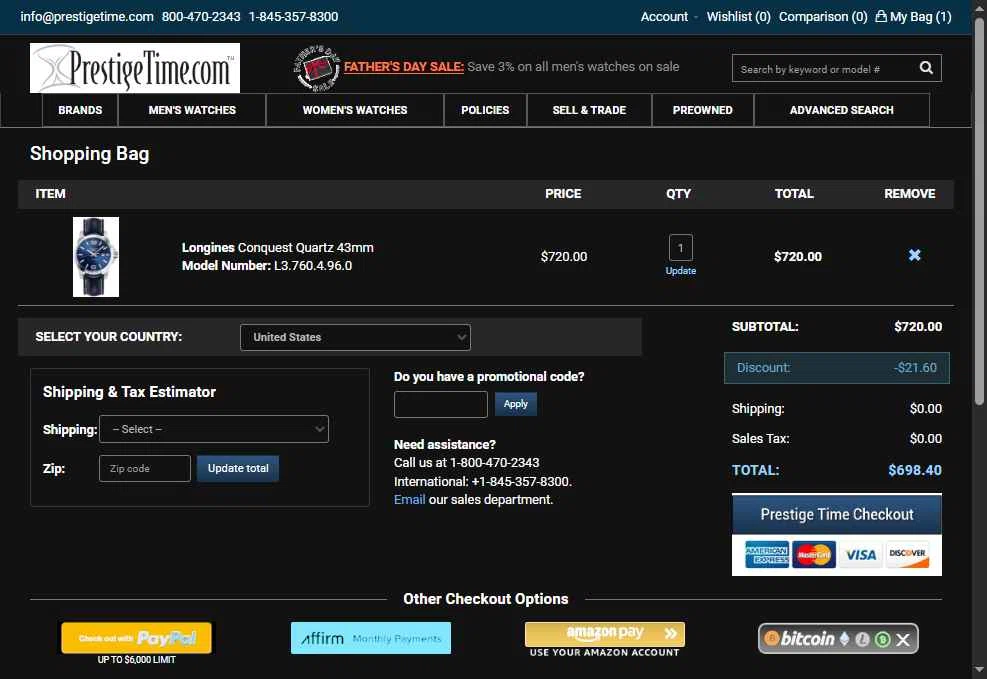Image resolution: width=987 pixels, height=679 pixels.
Task: Open the country selector dropdown
Action: pyautogui.click(x=355, y=337)
